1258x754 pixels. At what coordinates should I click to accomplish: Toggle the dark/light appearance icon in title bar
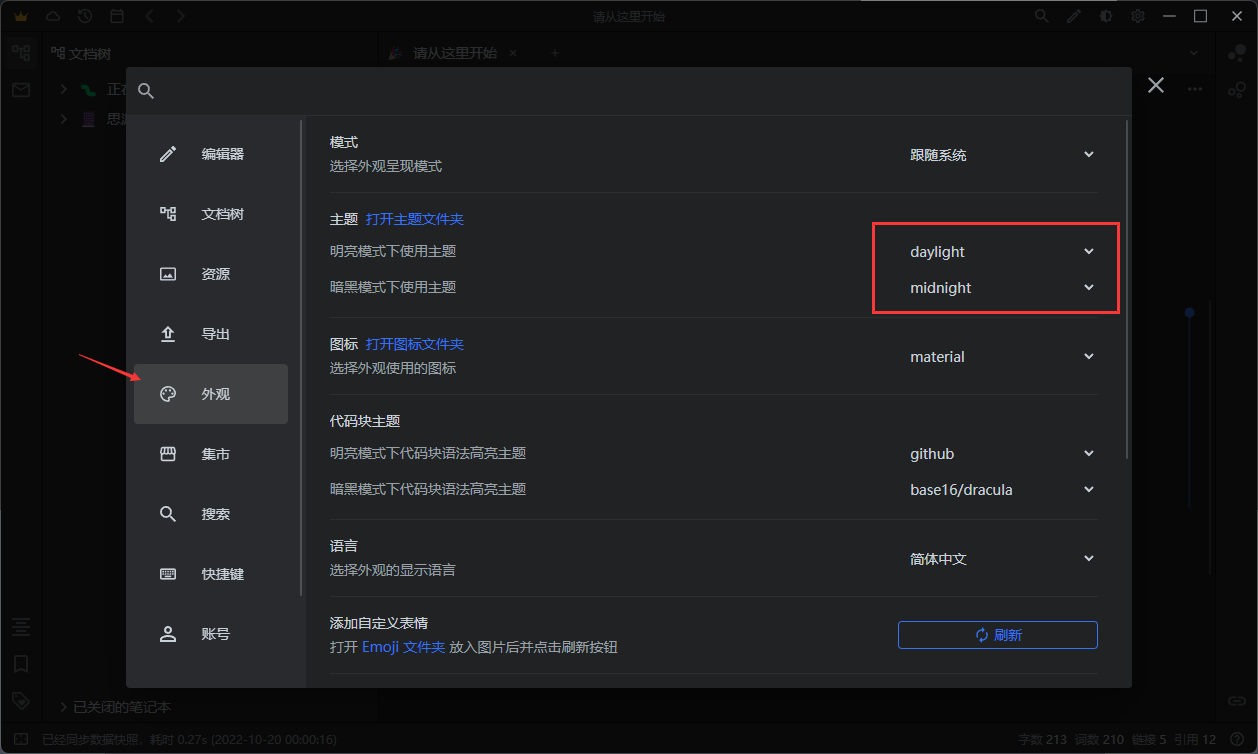(1106, 16)
